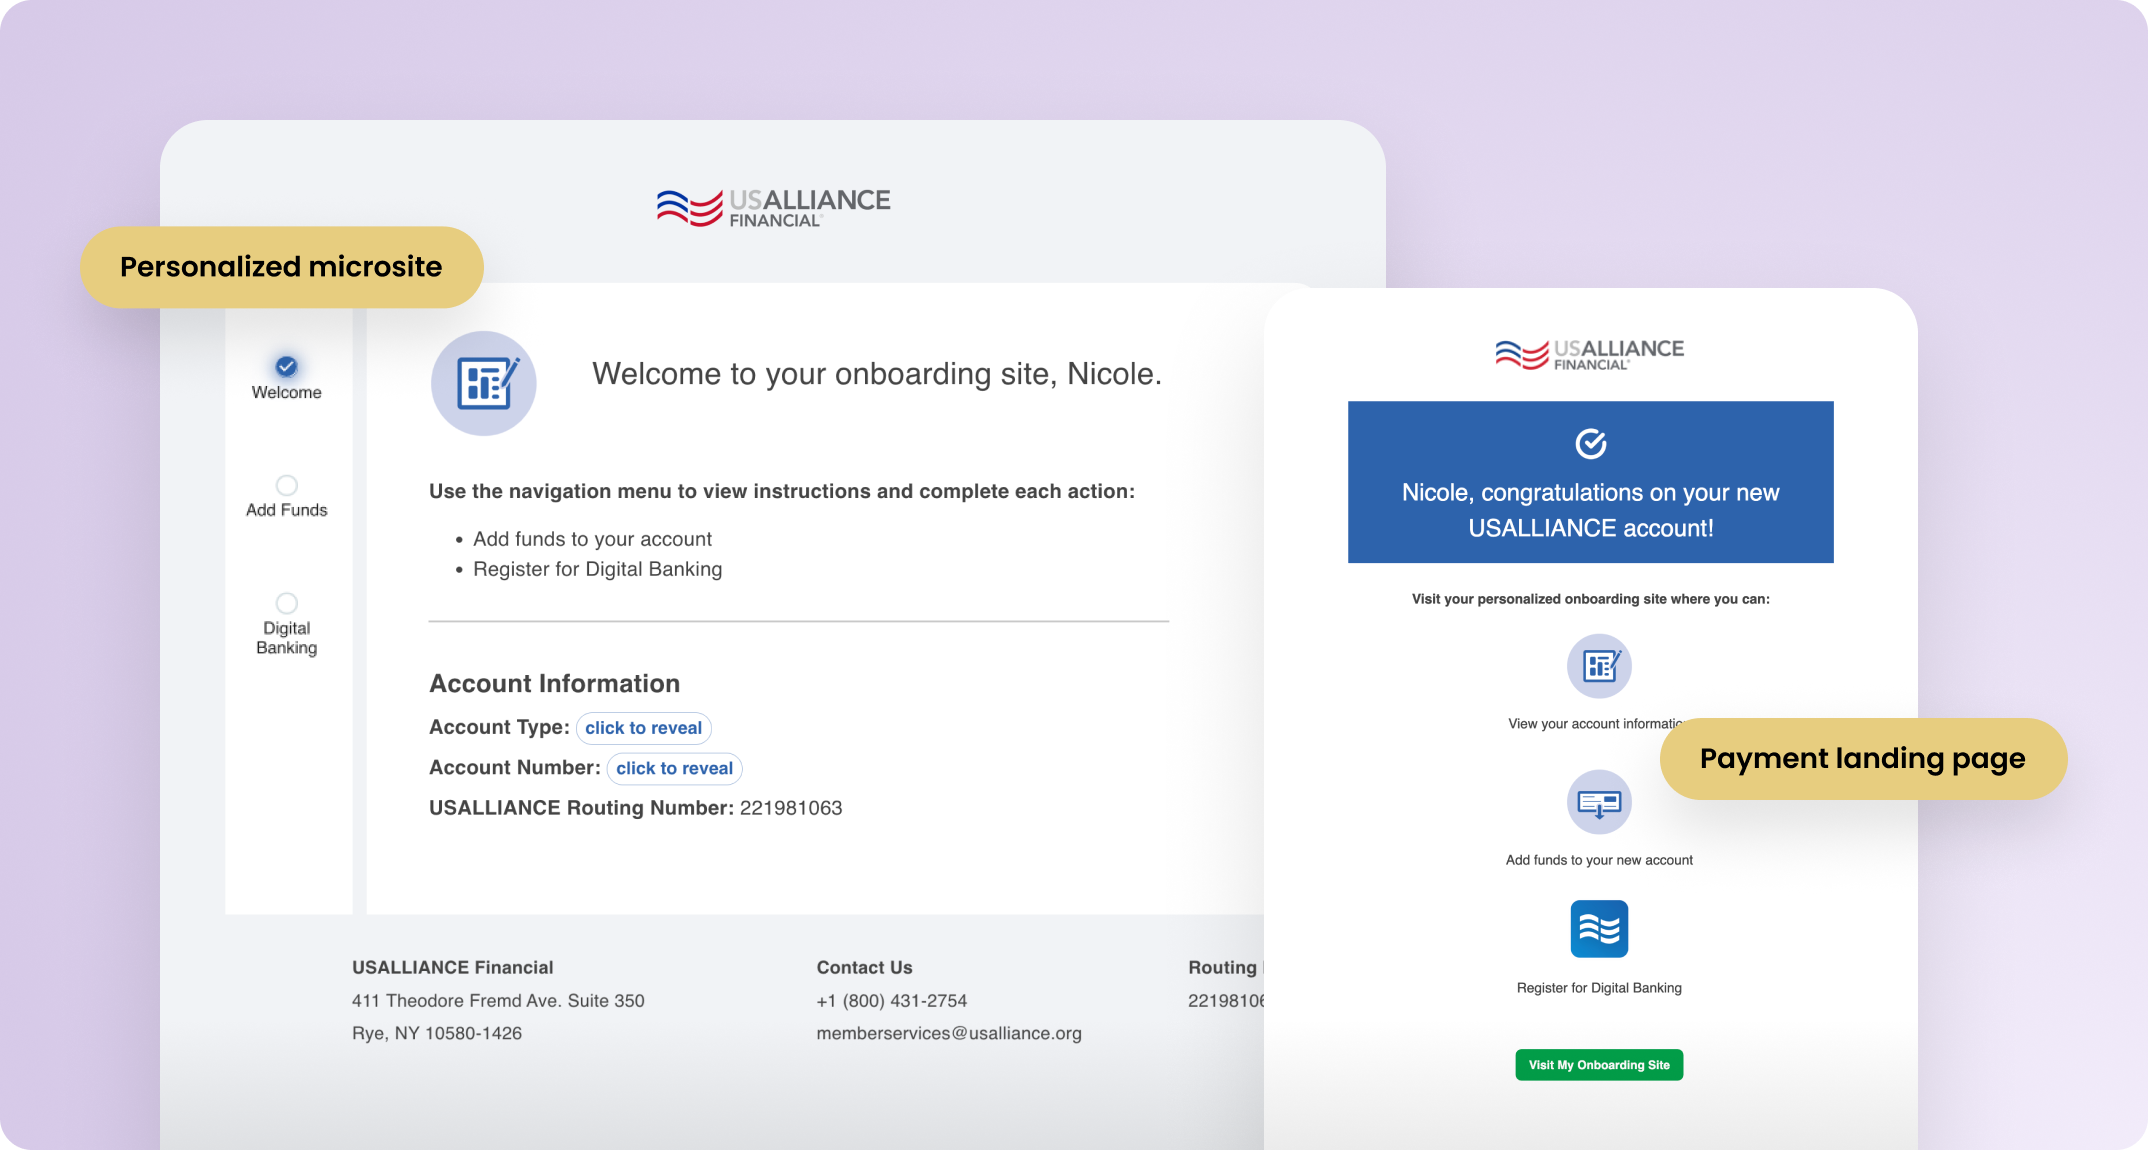The image size is (2148, 1150).
Task: Click View your account information icon
Action: pos(1598,666)
